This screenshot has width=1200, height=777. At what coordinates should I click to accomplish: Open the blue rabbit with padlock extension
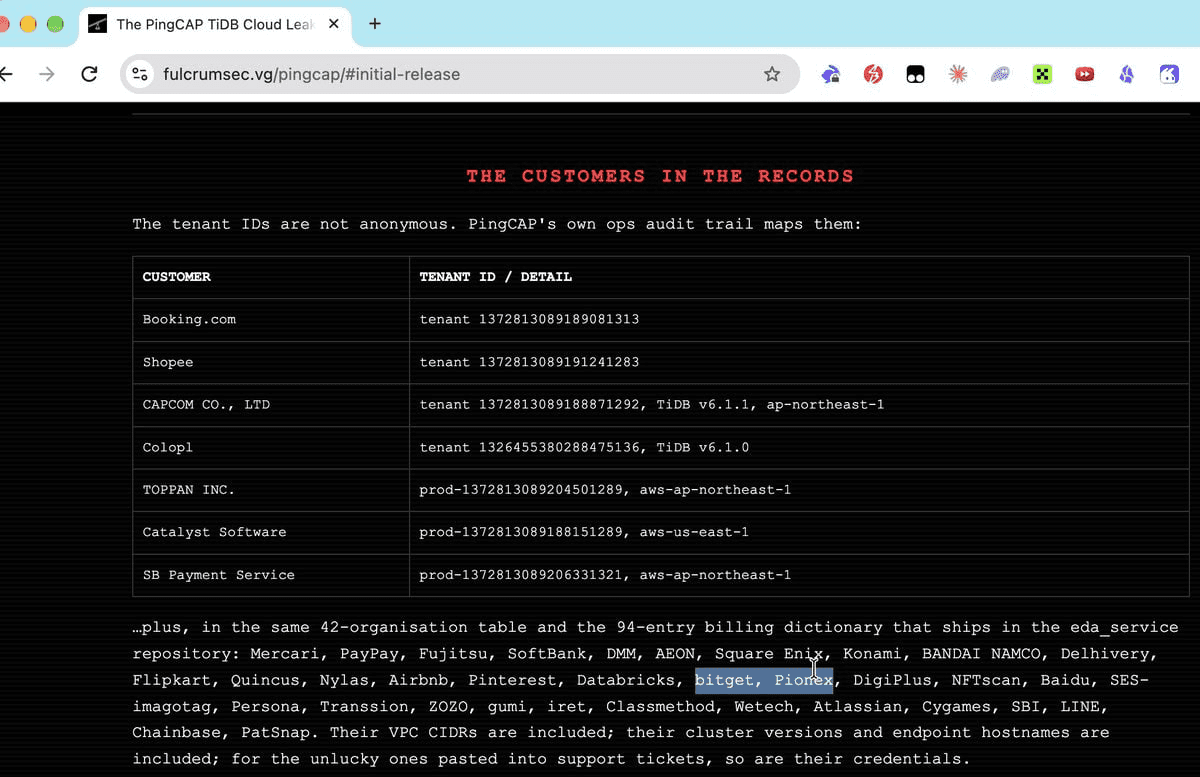[831, 74]
